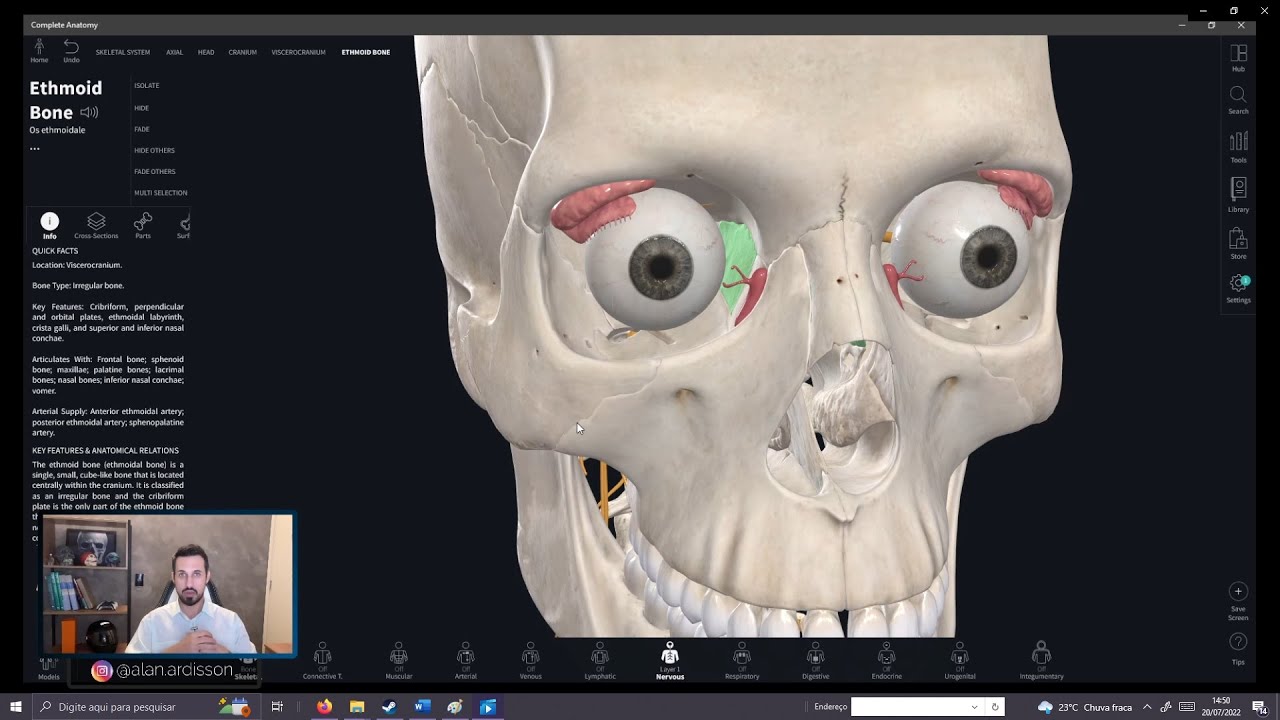1280x720 pixels.
Task: Open the notifications center icon
Action: pos(1259,707)
